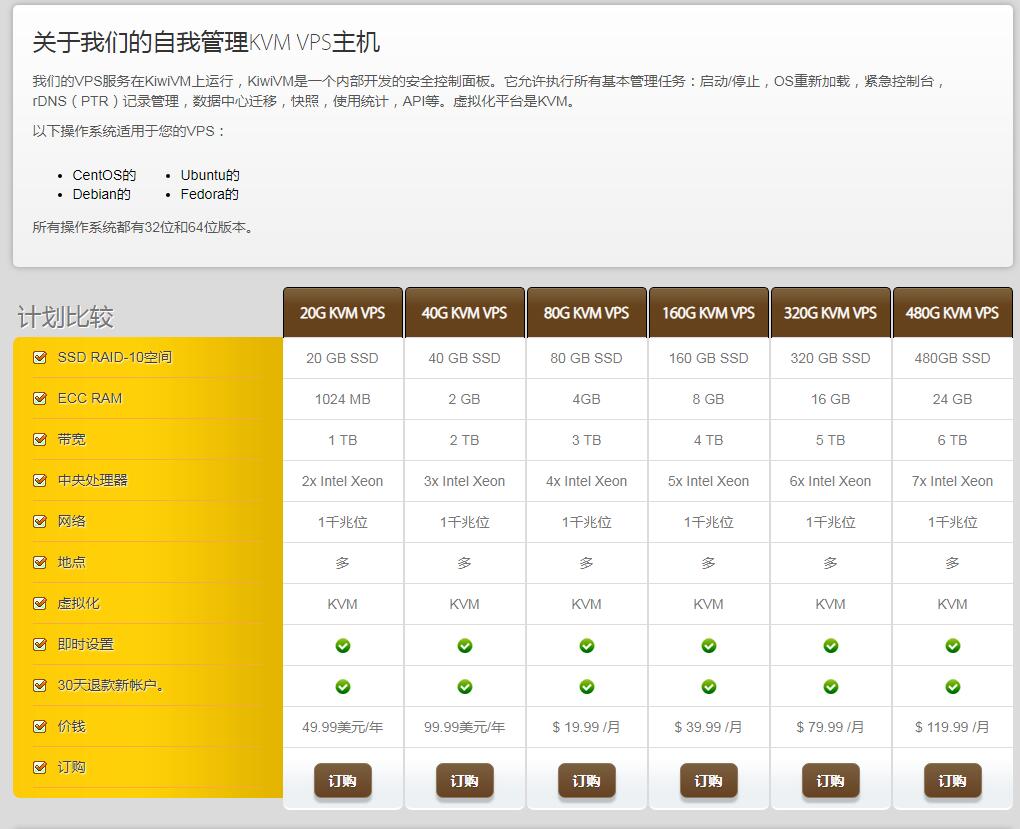
Task: Select the 40G KVM VPS column header
Action: [464, 312]
